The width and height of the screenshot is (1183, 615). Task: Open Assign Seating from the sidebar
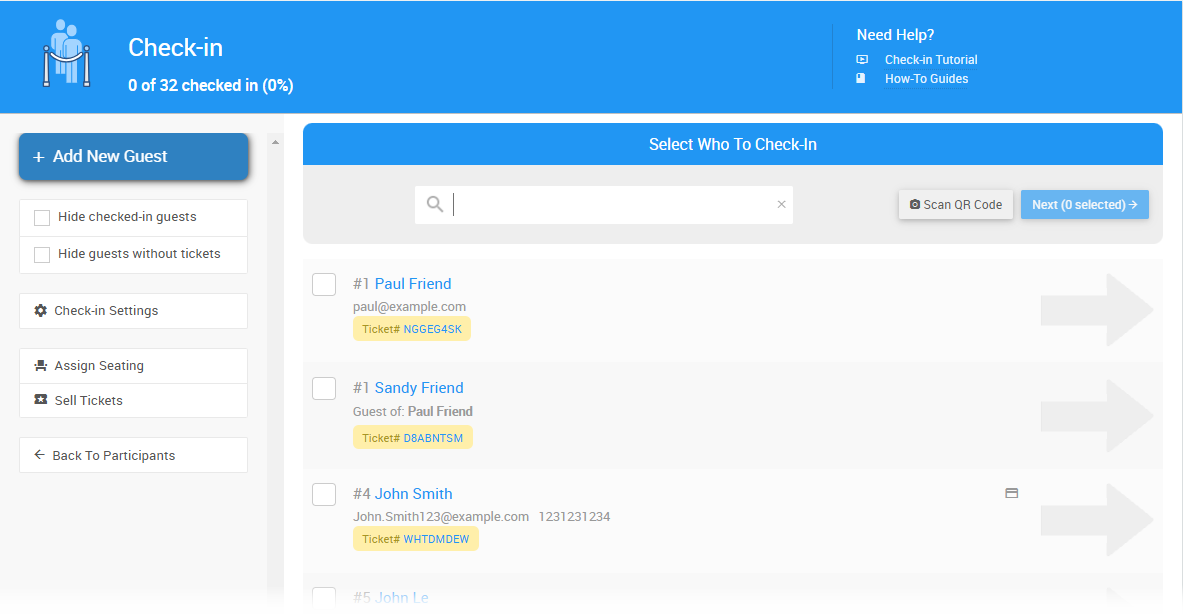click(133, 366)
